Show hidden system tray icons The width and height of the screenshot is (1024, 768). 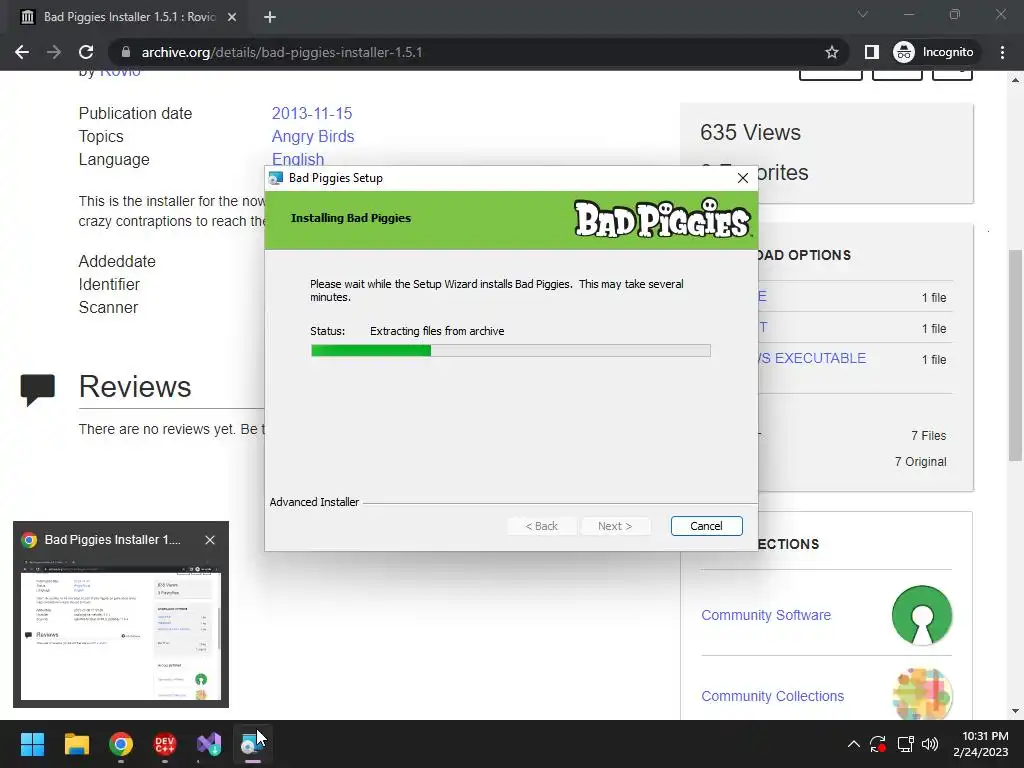(853, 744)
